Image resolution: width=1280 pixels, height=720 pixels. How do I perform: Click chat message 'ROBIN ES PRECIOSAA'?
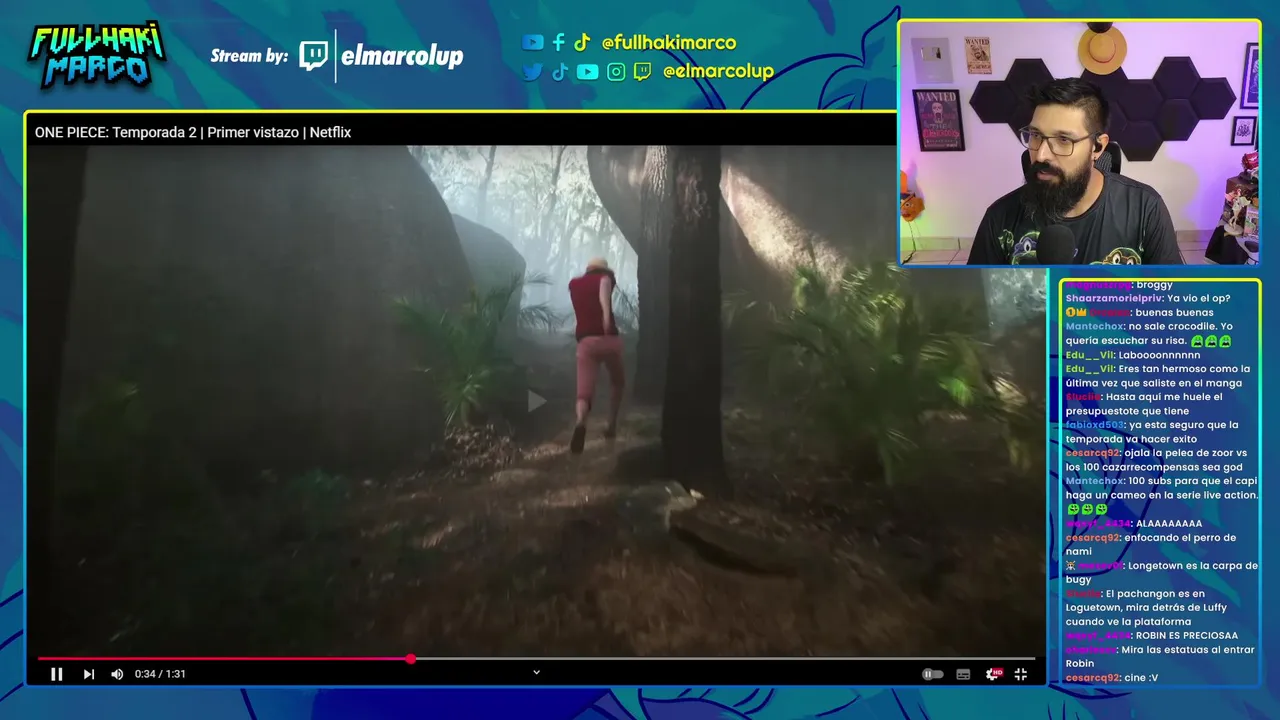click(x=1187, y=635)
